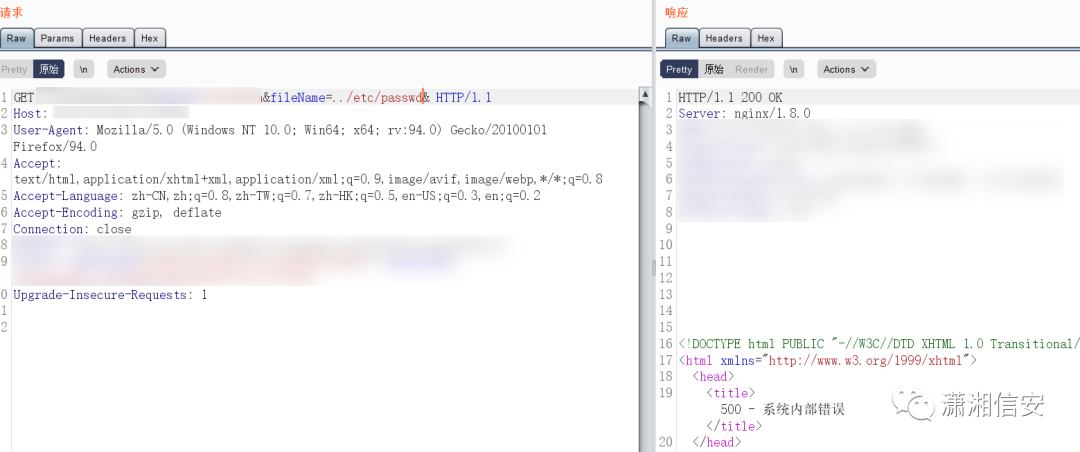
Task: Select 原始 view in response panel
Action: 714,70
